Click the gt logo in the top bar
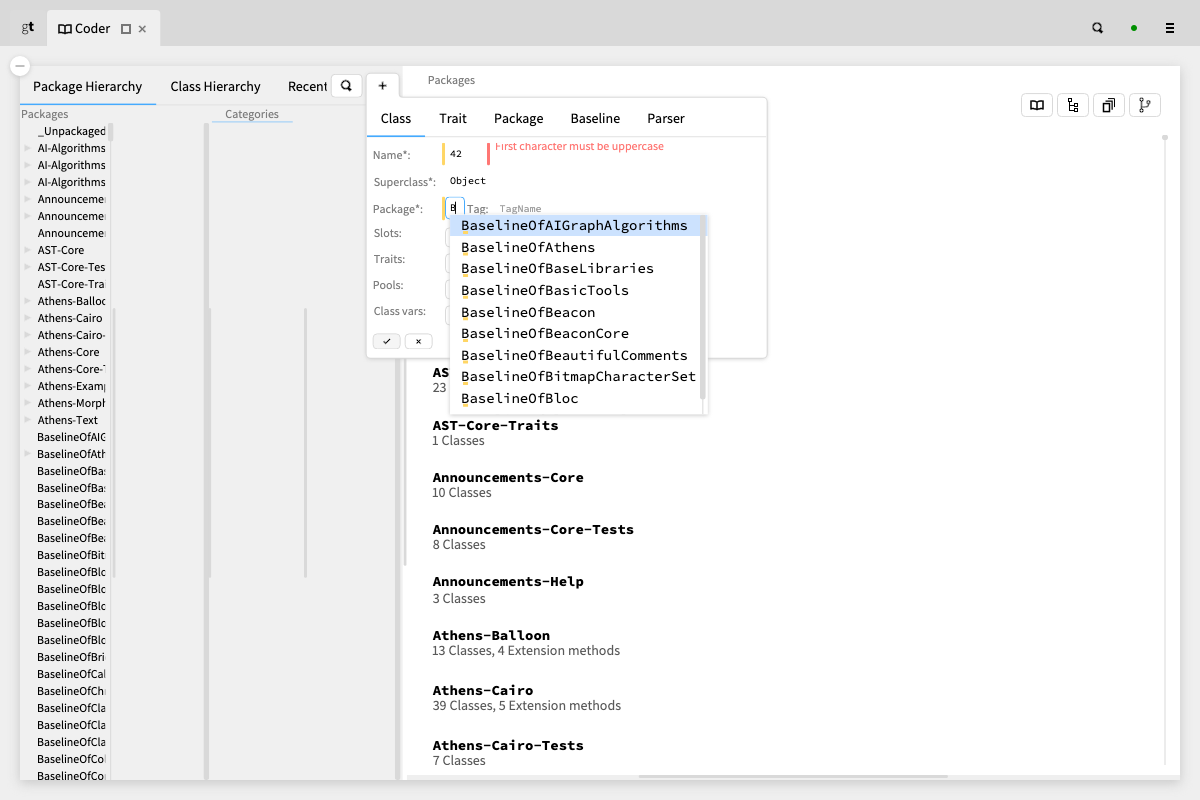Viewport: 1200px width, 800px height. [28, 28]
